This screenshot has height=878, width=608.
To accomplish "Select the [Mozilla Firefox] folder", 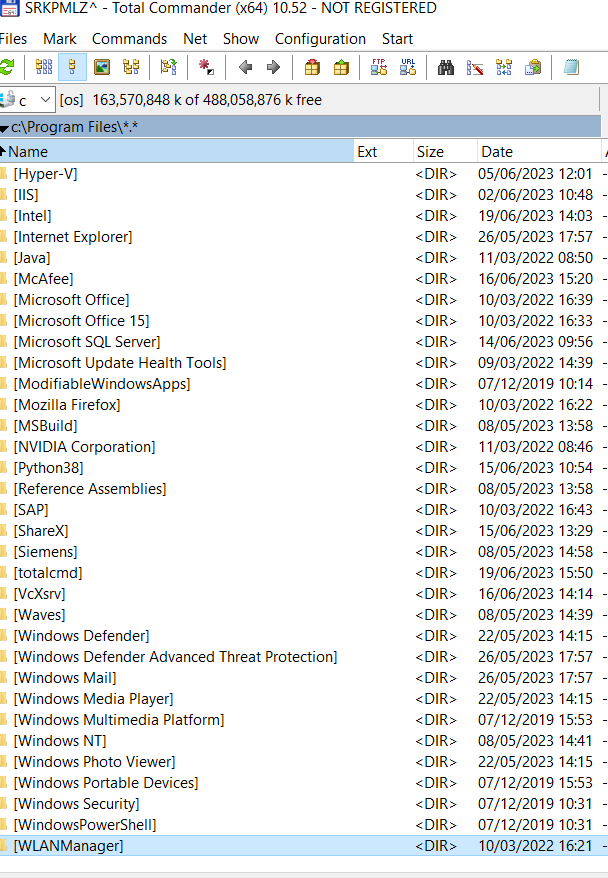I will (67, 405).
